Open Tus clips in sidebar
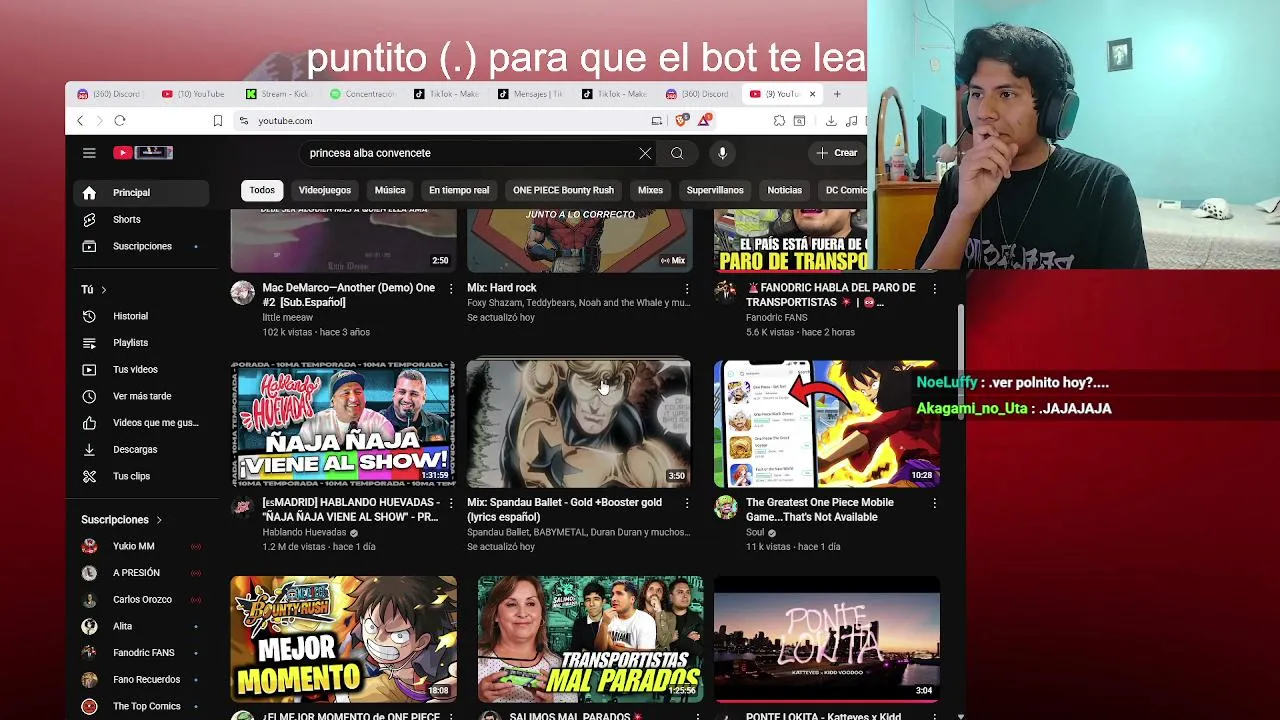 coord(141,476)
